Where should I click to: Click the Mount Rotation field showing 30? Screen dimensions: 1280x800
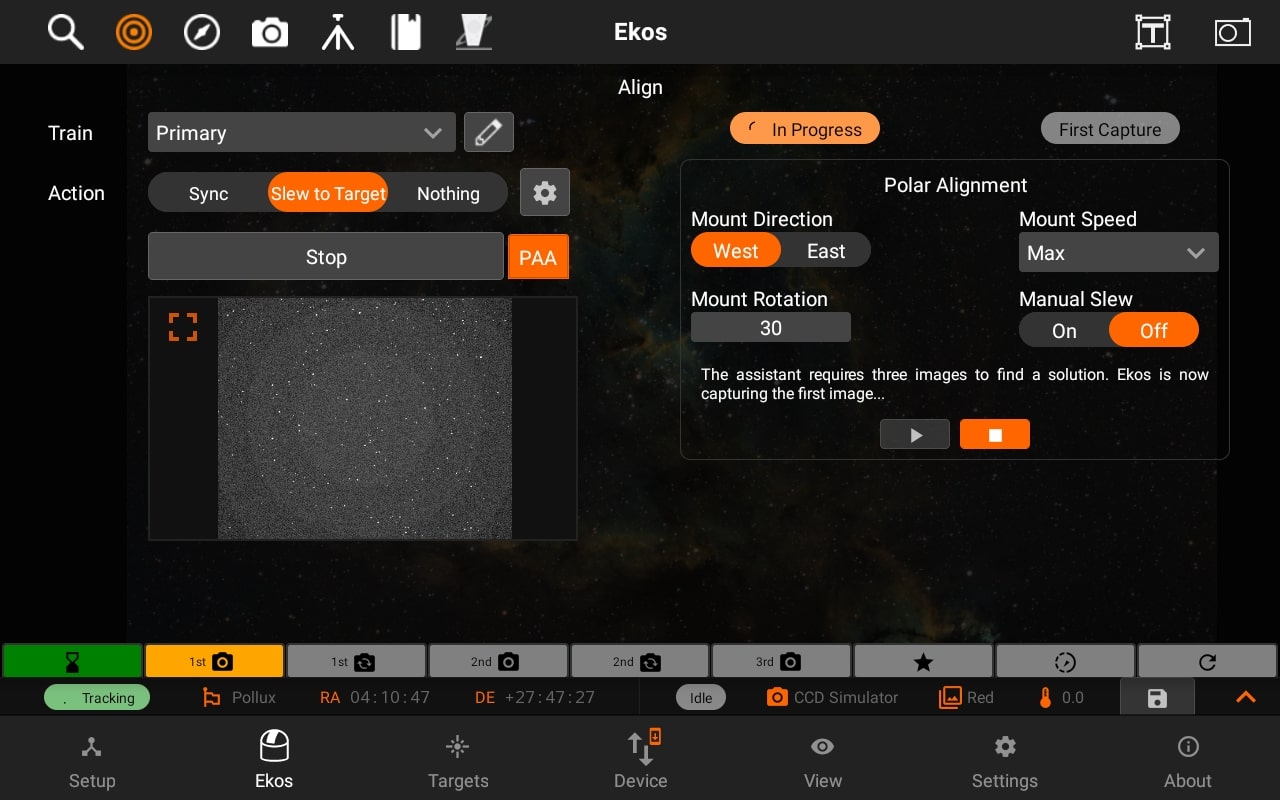pyautogui.click(x=771, y=327)
